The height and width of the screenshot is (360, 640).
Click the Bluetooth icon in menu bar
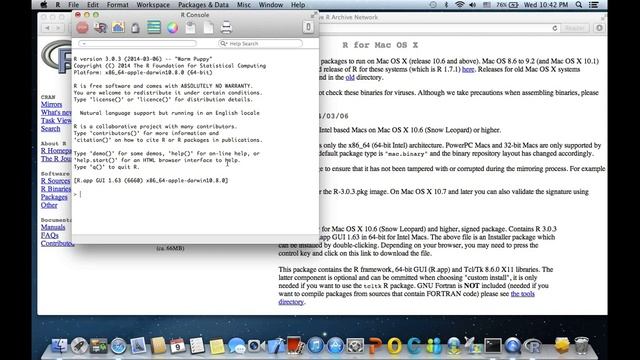pyautogui.click(x=446, y=5)
